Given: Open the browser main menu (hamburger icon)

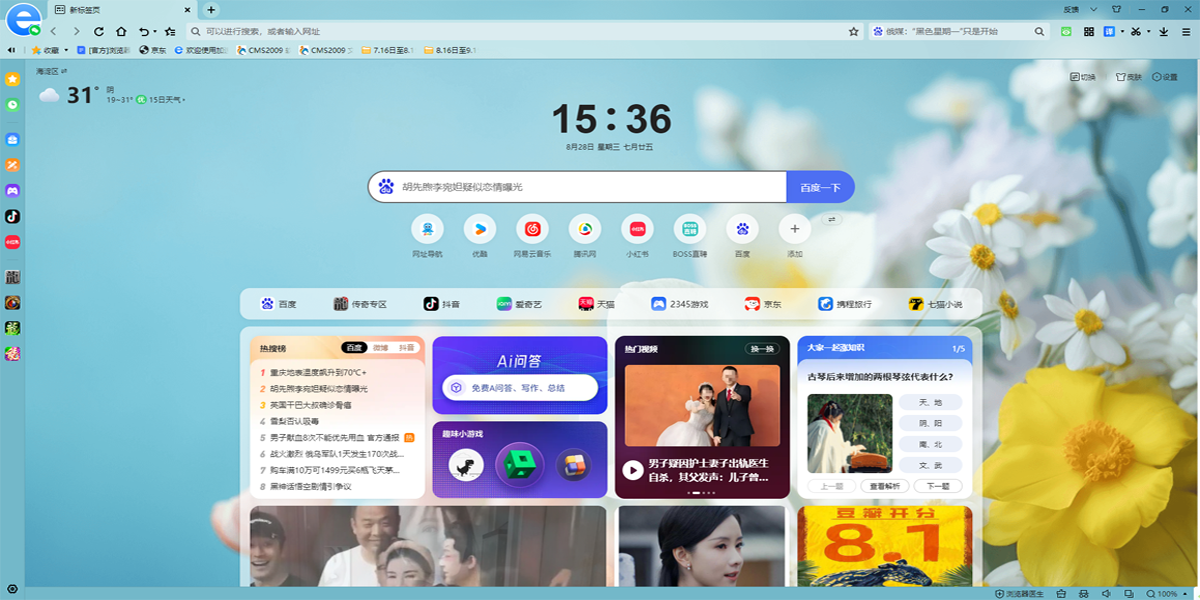Looking at the screenshot, I should pyautogui.click(x=1185, y=32).
